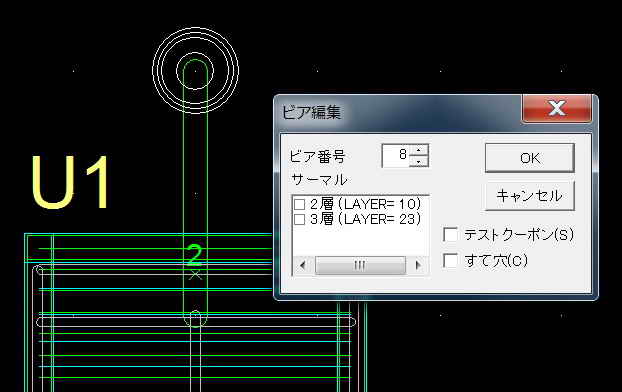Click the thermal list horizontal scrollbar thumb
622x392 pixels.
point(360,265)
